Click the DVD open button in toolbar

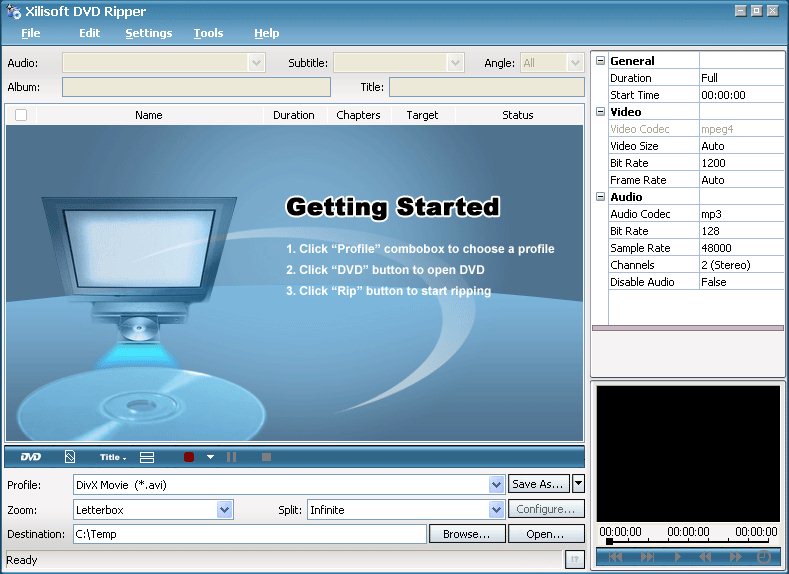tap(31, 457)
